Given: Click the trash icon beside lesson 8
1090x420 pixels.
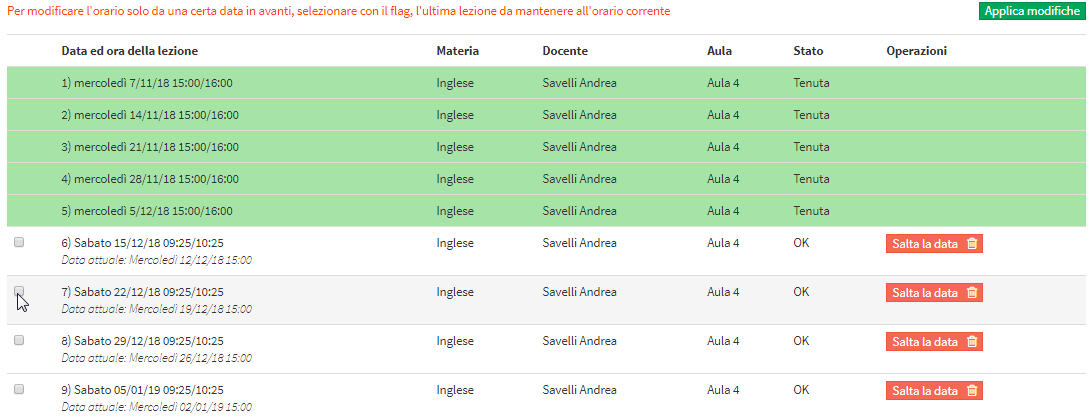Looking at the screenshot, I should (x=972, y=341).
